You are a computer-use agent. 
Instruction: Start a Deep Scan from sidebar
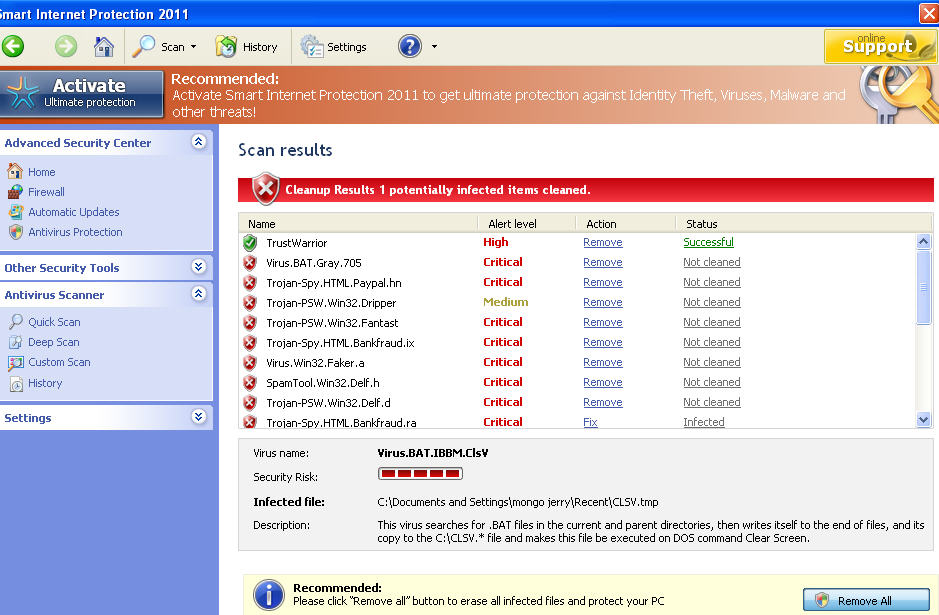pos(53,342)
